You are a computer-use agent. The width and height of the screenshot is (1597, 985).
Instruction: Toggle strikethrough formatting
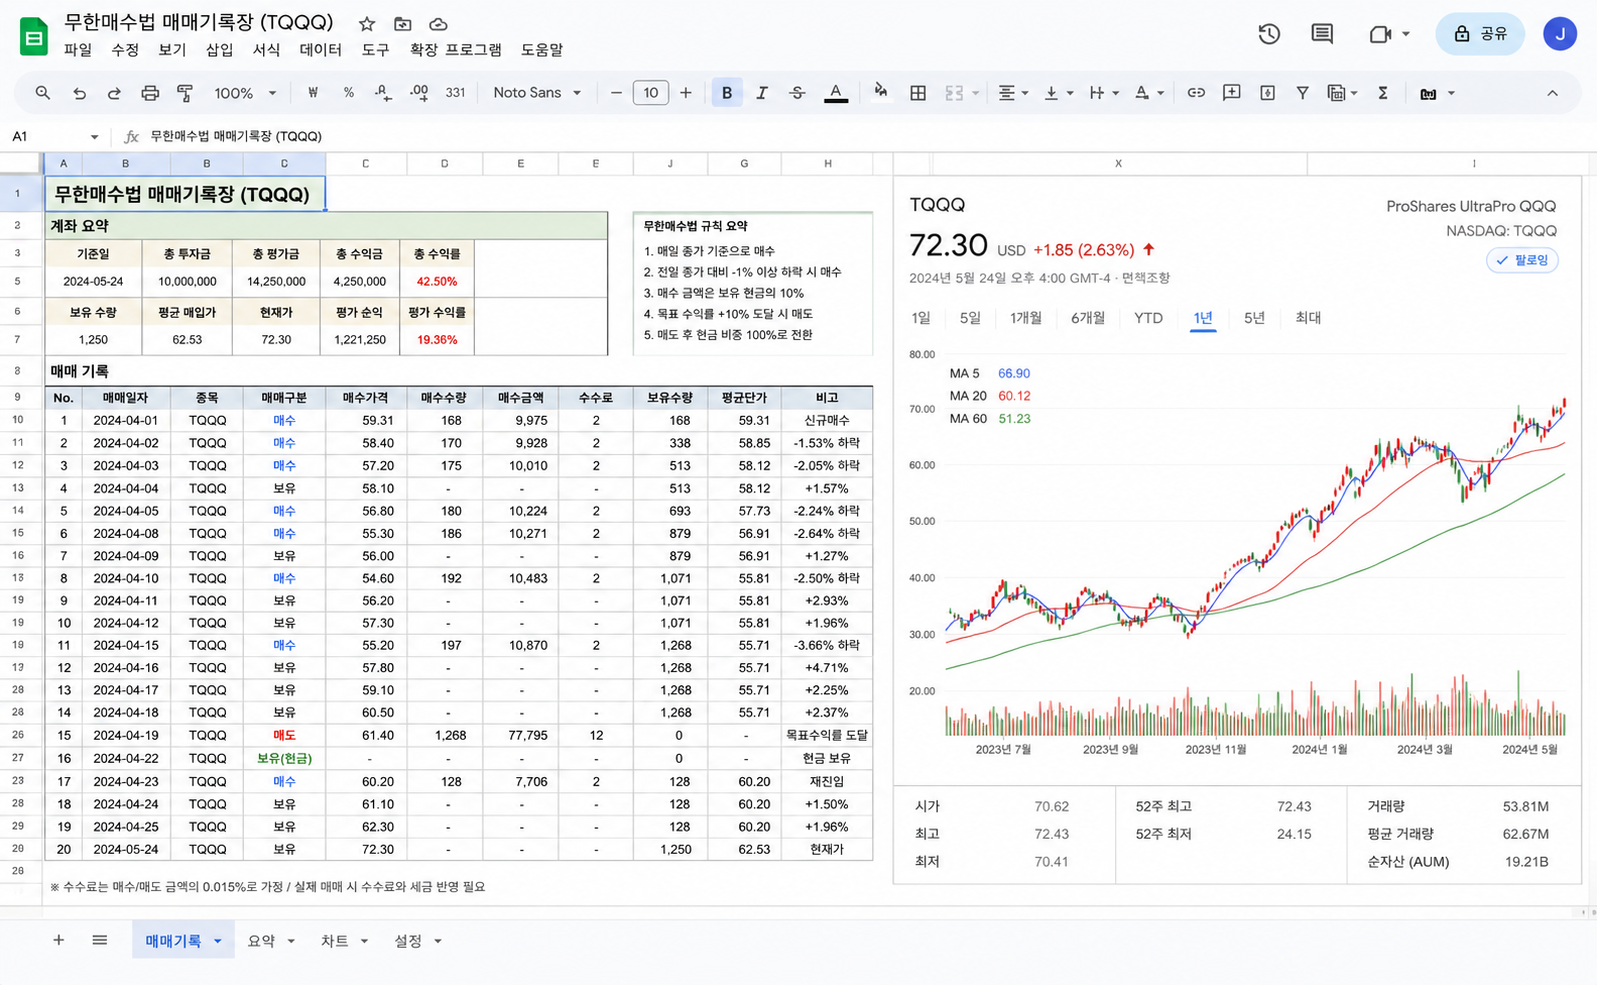coord(797,93)
